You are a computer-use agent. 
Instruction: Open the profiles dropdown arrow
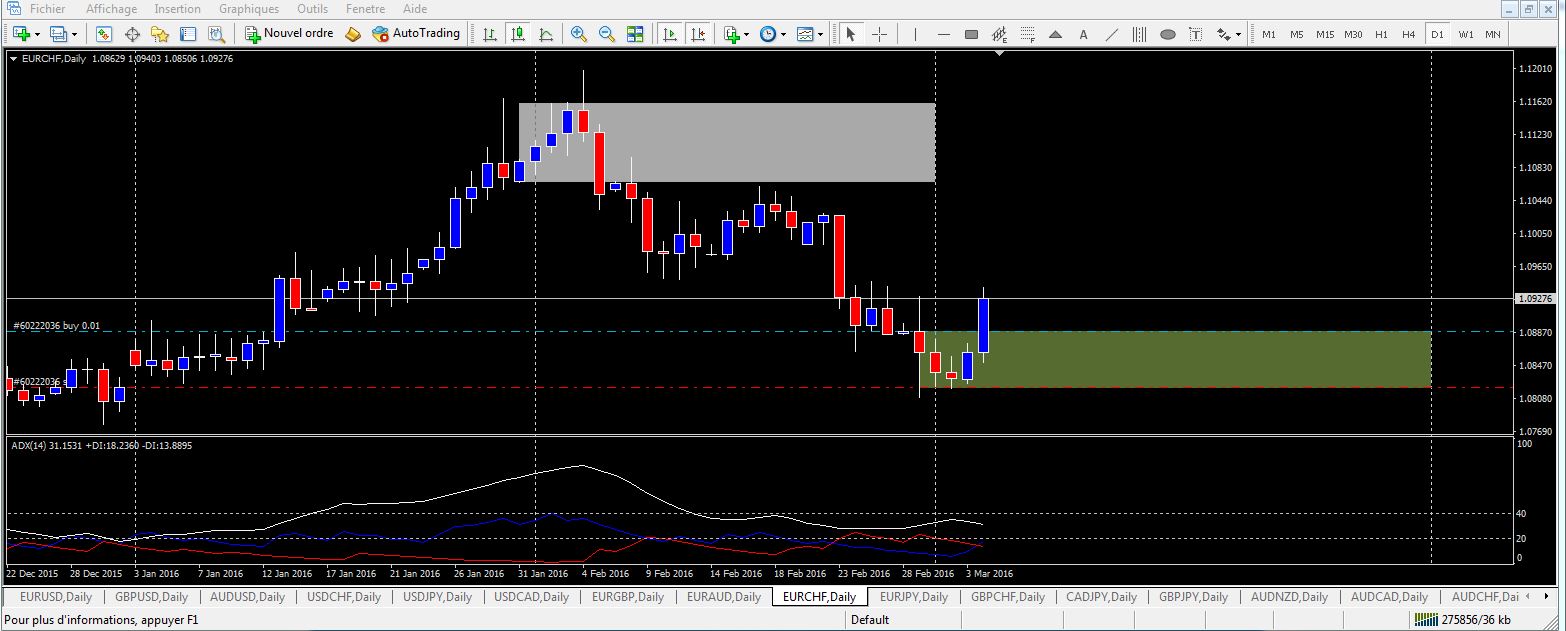coord(74,35)
